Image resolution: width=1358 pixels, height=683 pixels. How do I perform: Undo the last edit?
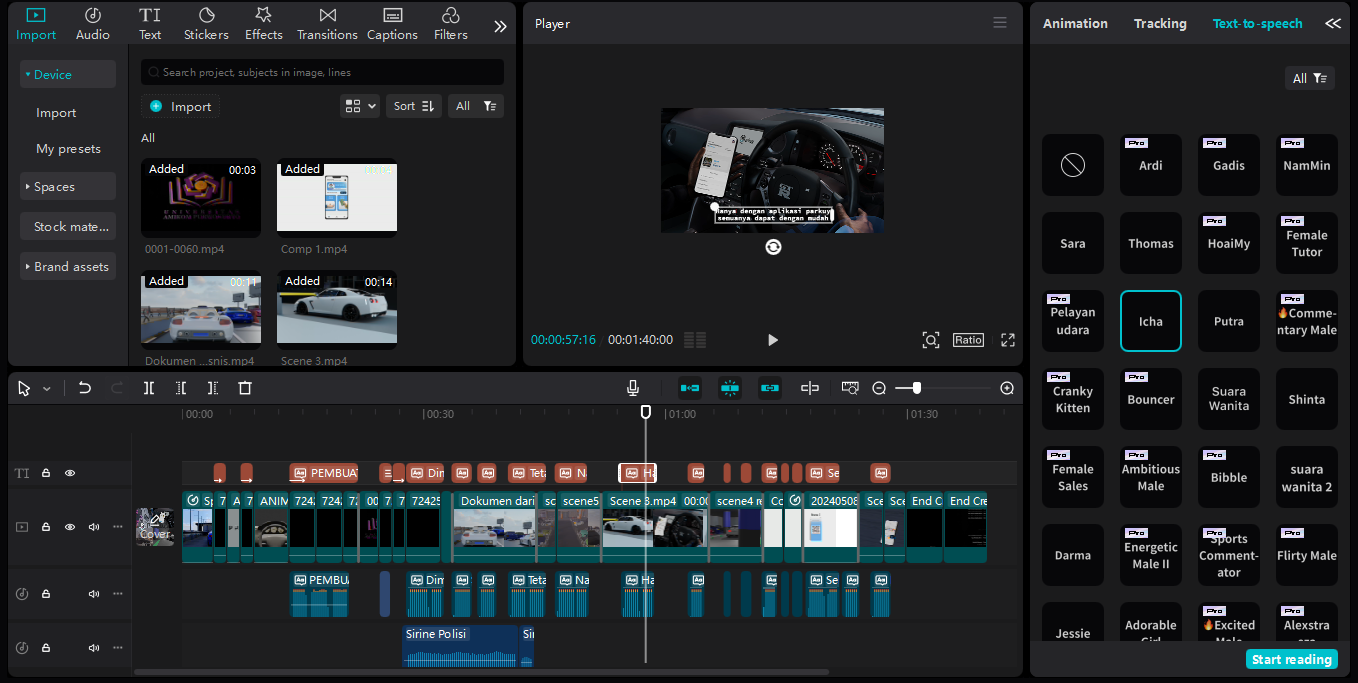[85, 388]
